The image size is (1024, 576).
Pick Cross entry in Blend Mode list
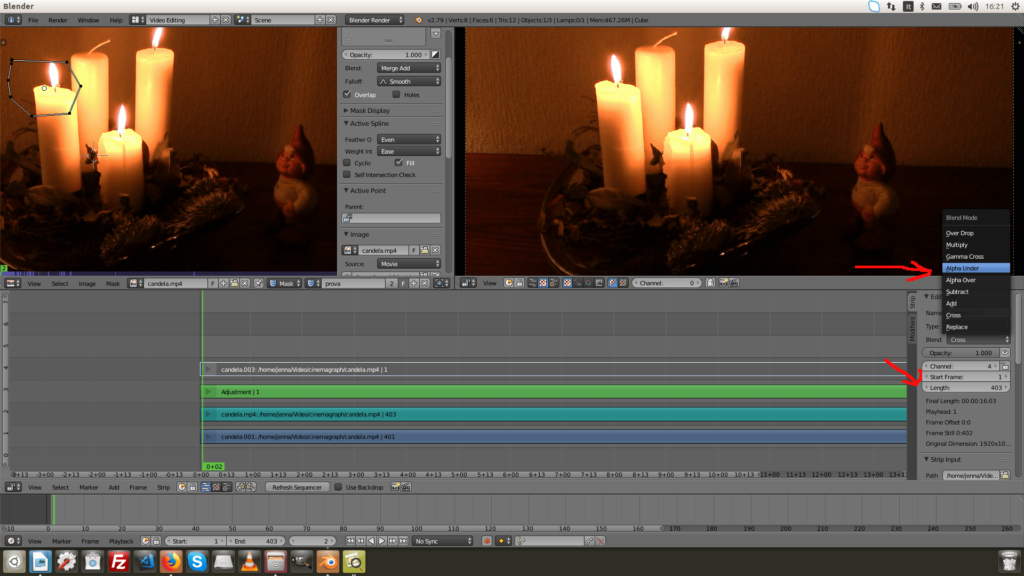click(x=976, y=315)
